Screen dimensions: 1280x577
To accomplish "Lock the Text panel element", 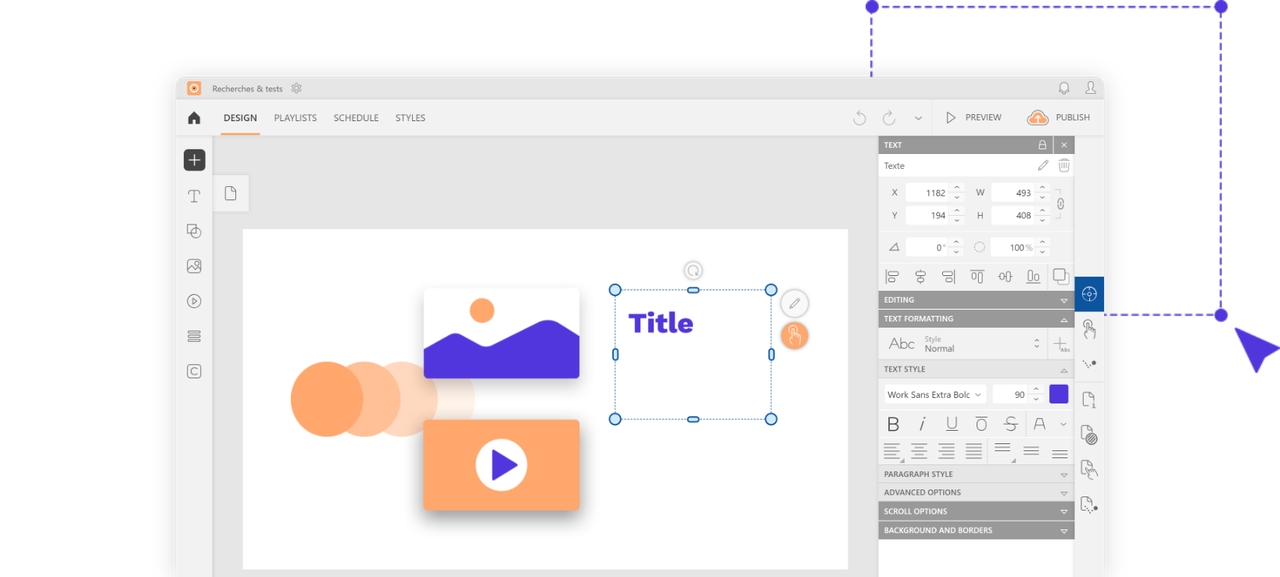I will [1042, 145].
